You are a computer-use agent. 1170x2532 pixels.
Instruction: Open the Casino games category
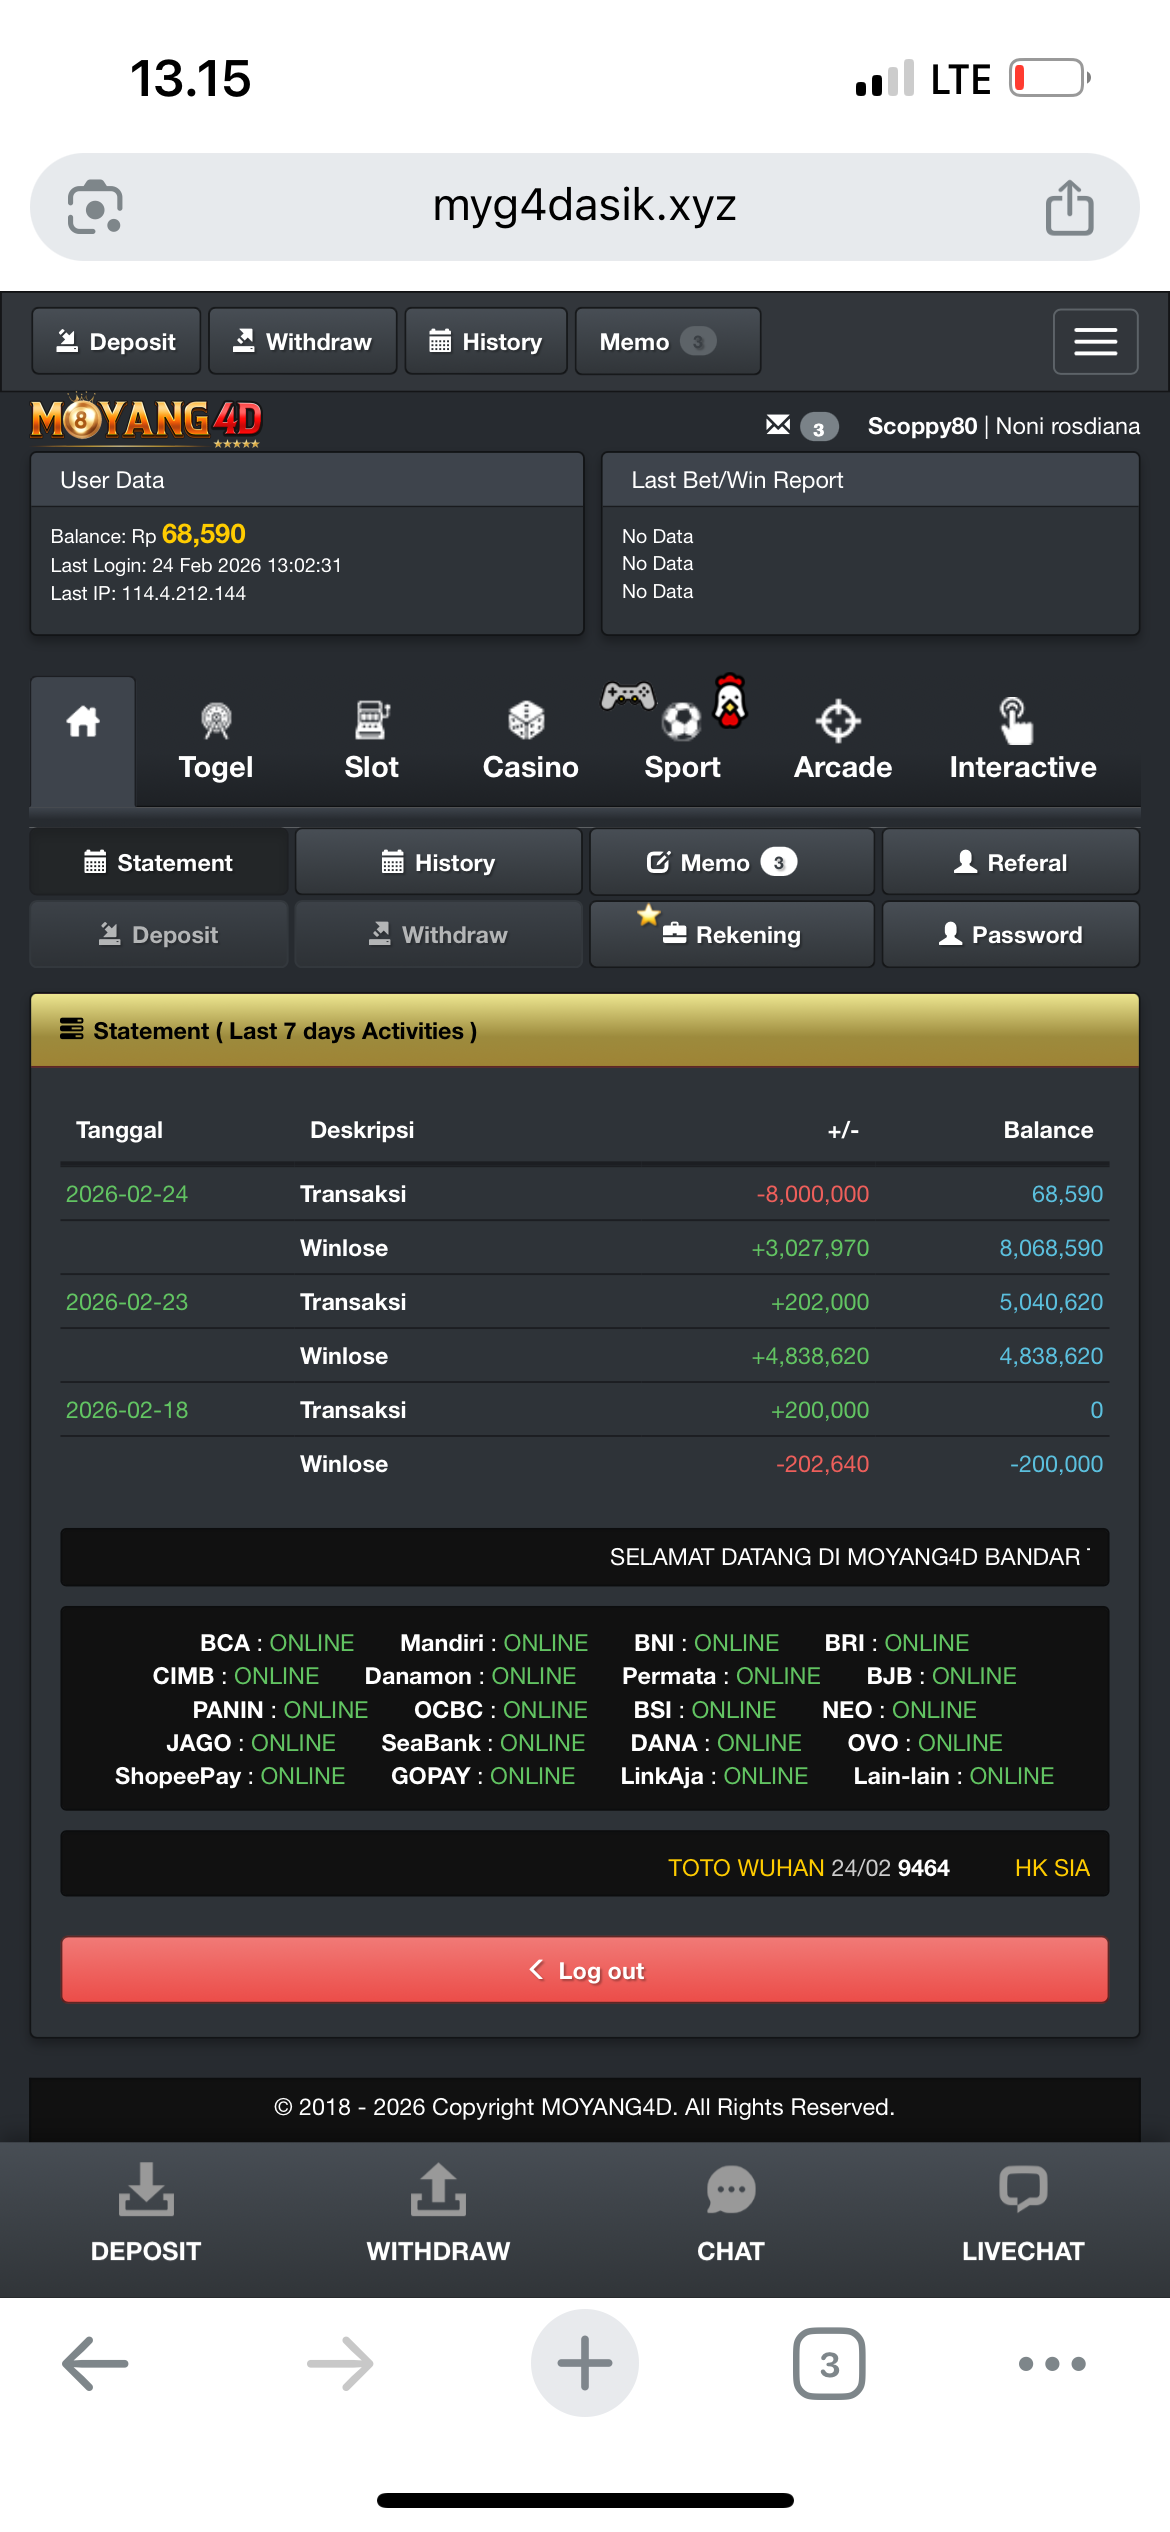coord(530,742)
